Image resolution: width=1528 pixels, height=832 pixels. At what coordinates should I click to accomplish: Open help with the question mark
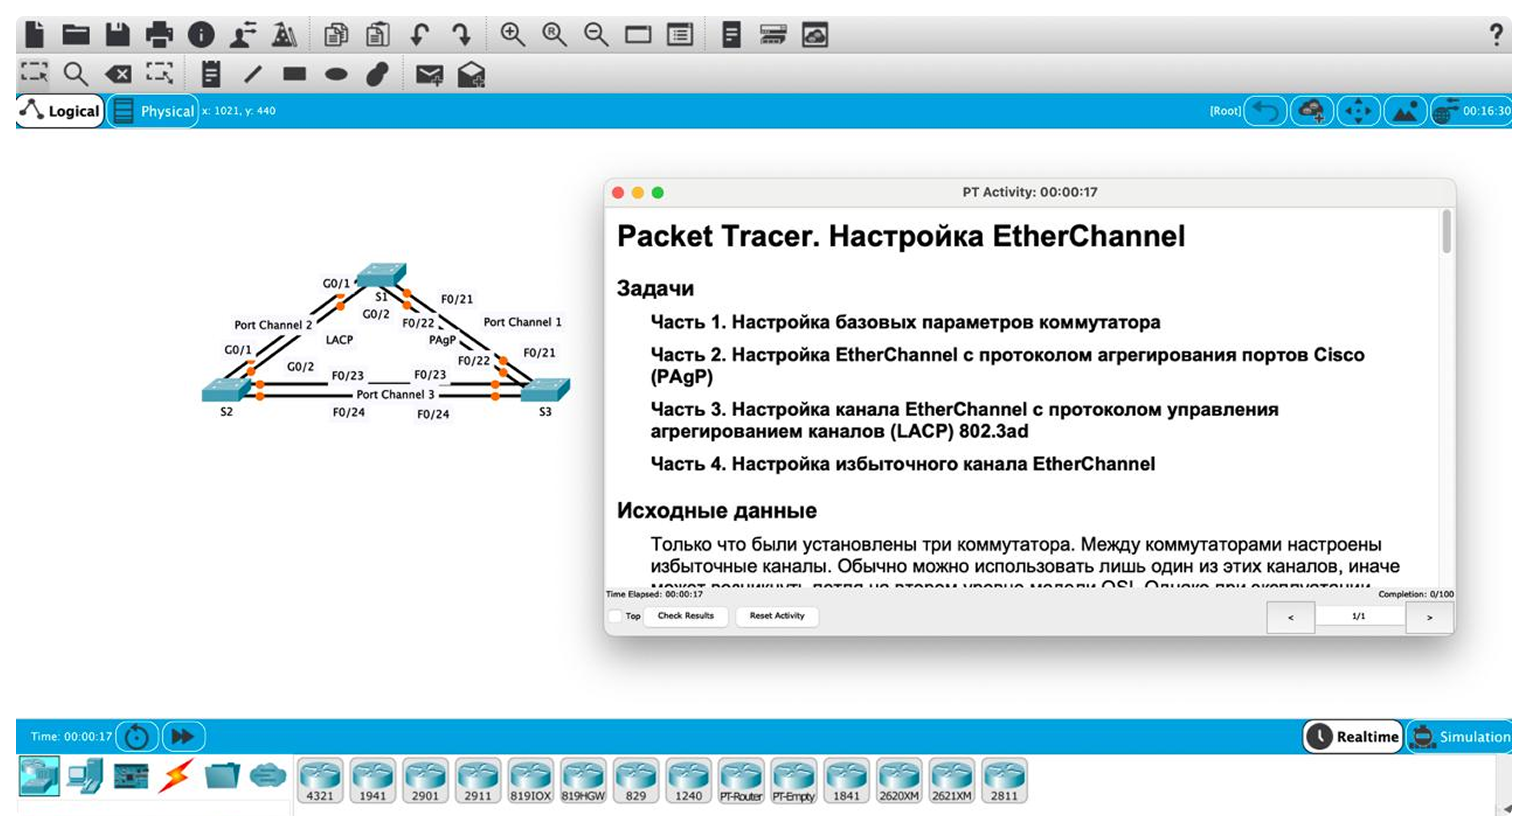coord(1496,35)
